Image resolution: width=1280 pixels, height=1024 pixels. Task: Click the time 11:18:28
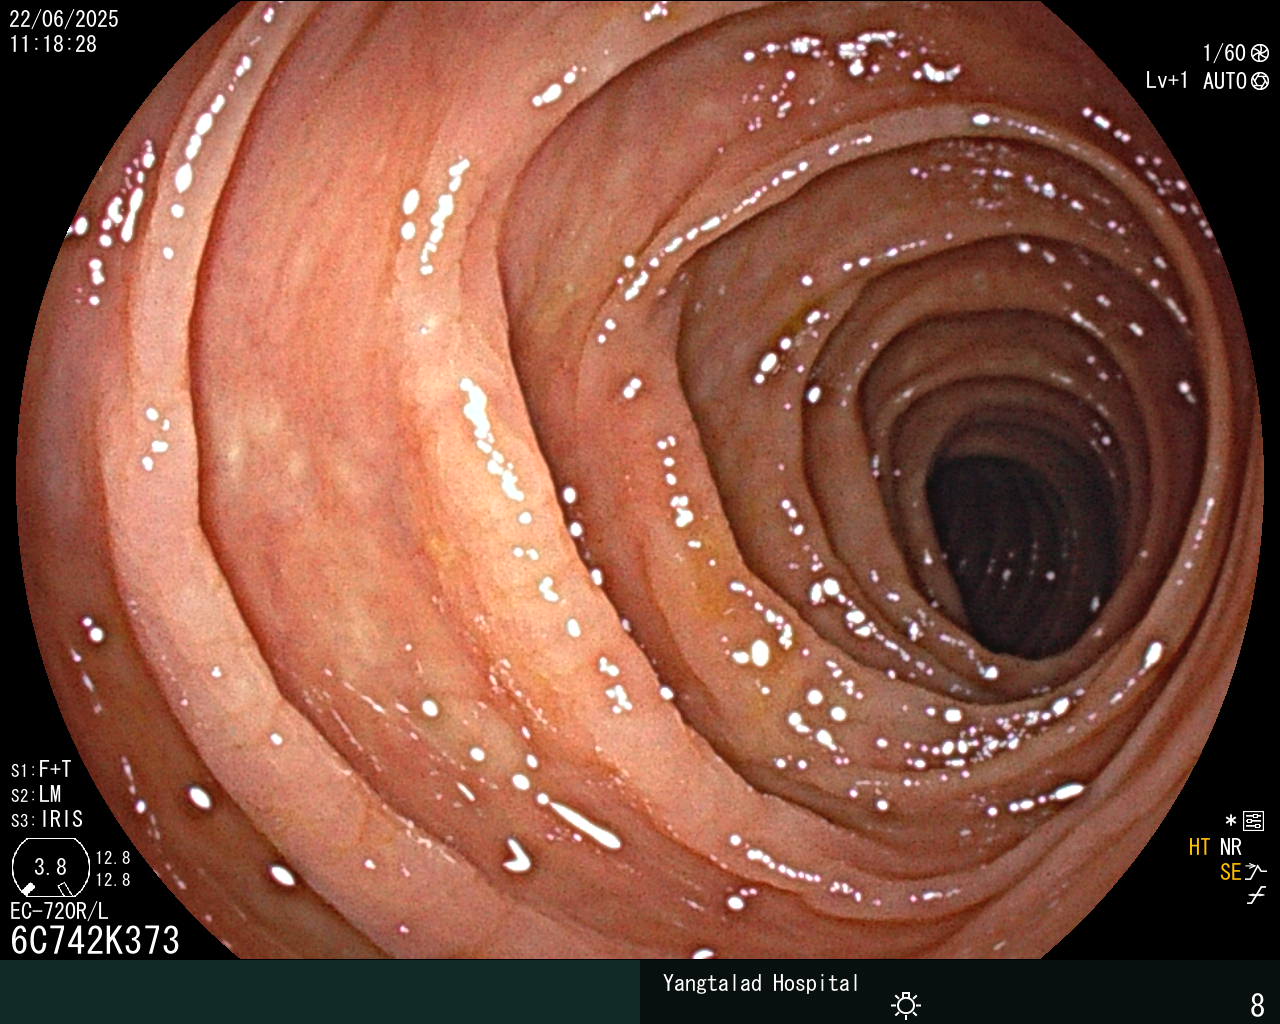(x=54, y=44)
